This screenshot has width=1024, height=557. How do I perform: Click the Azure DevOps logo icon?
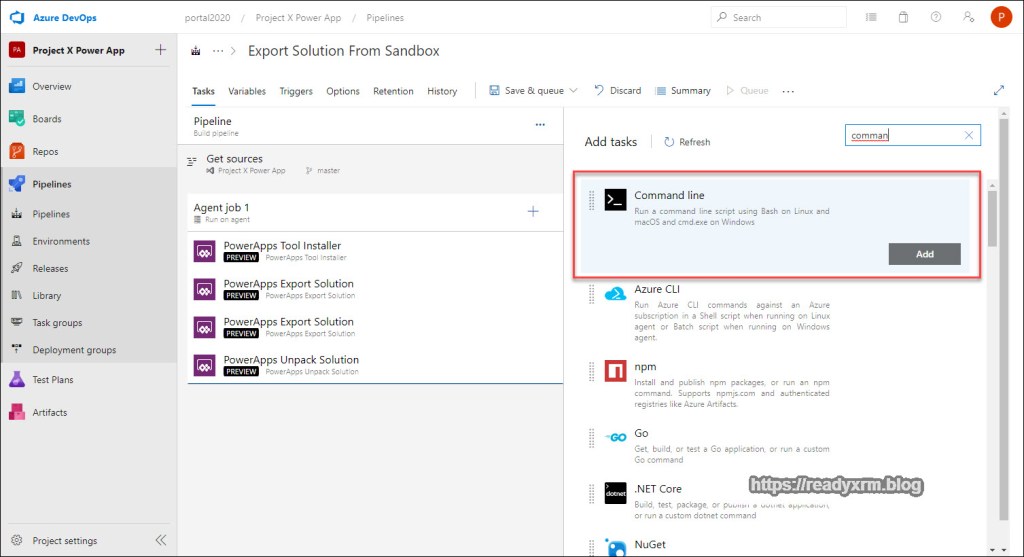(x=16, y=17)
